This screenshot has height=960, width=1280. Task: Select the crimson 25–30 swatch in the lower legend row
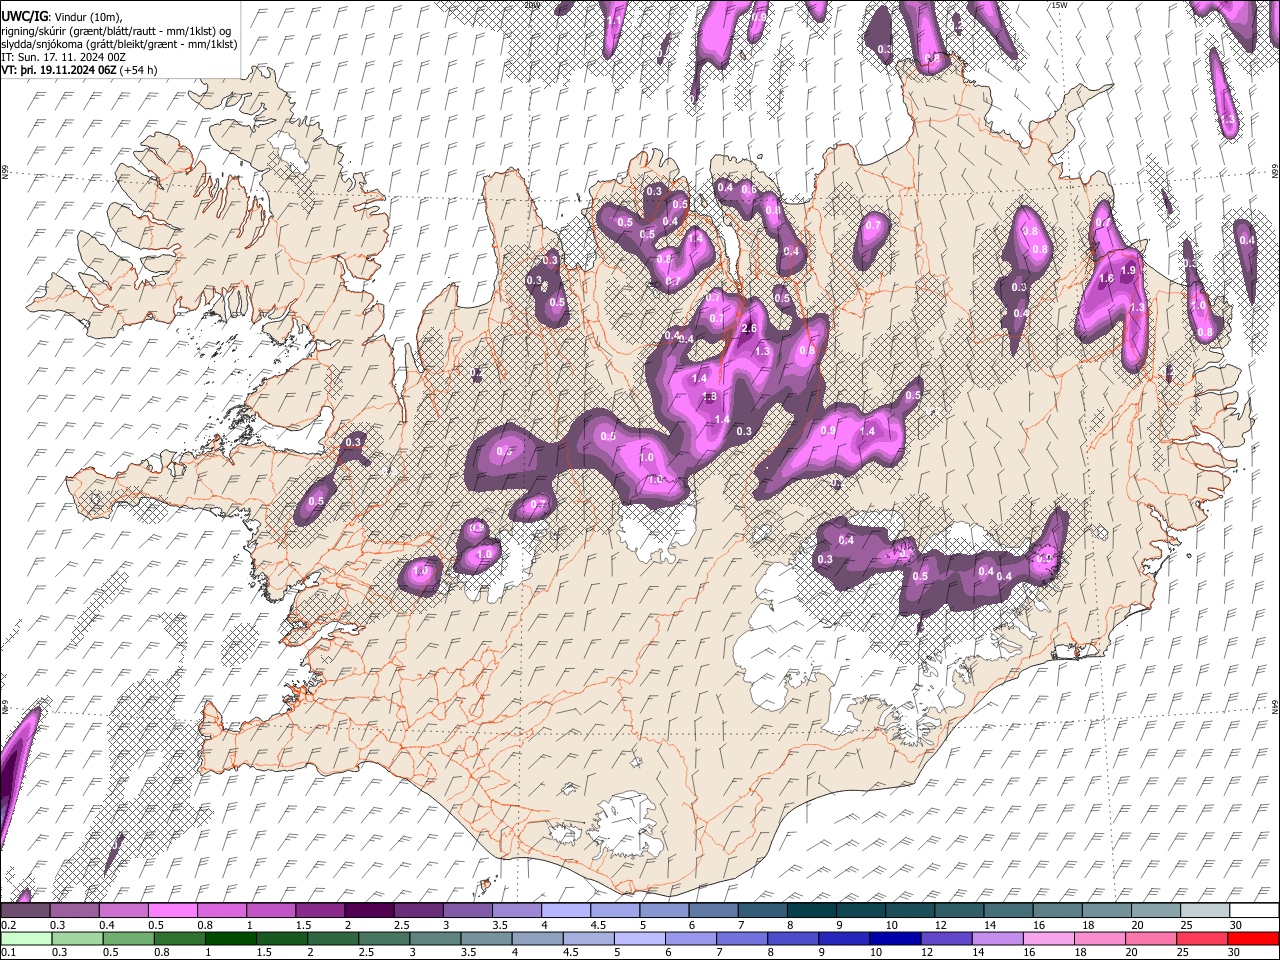click(x=1202, y=938)
